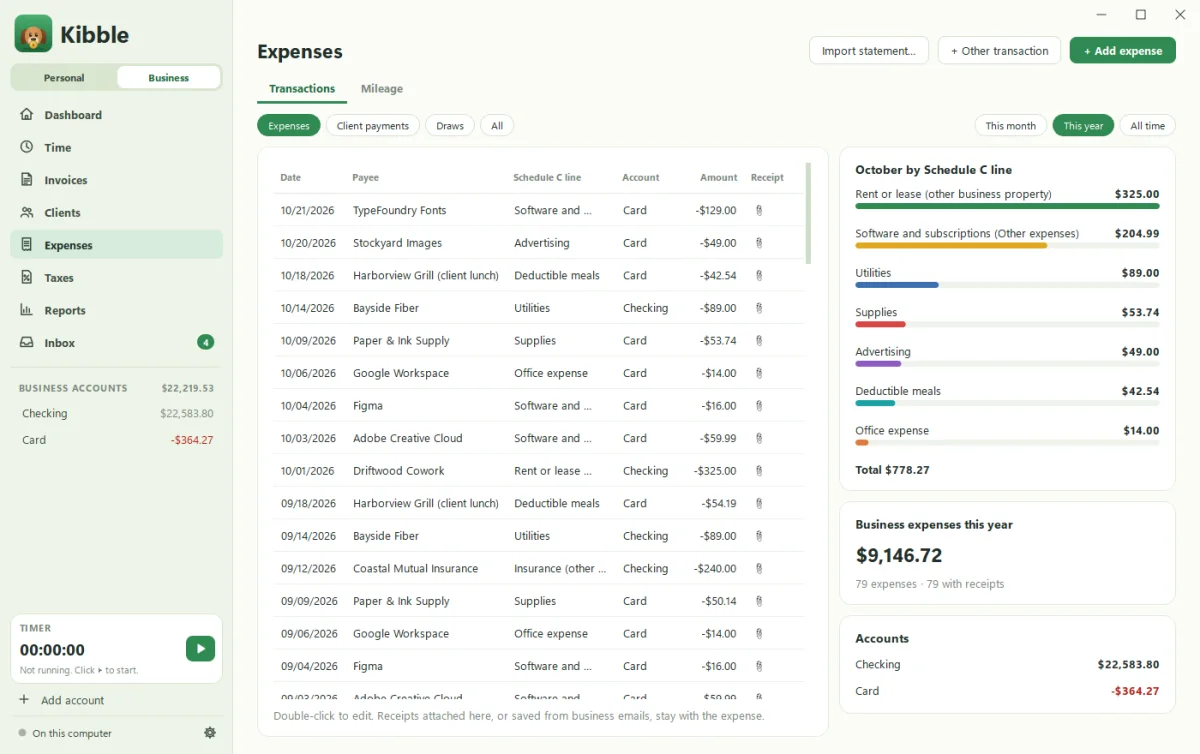This screenshot has width=1200, height=754.
Task: Set date range to This year
Action: coord(1083,126)
